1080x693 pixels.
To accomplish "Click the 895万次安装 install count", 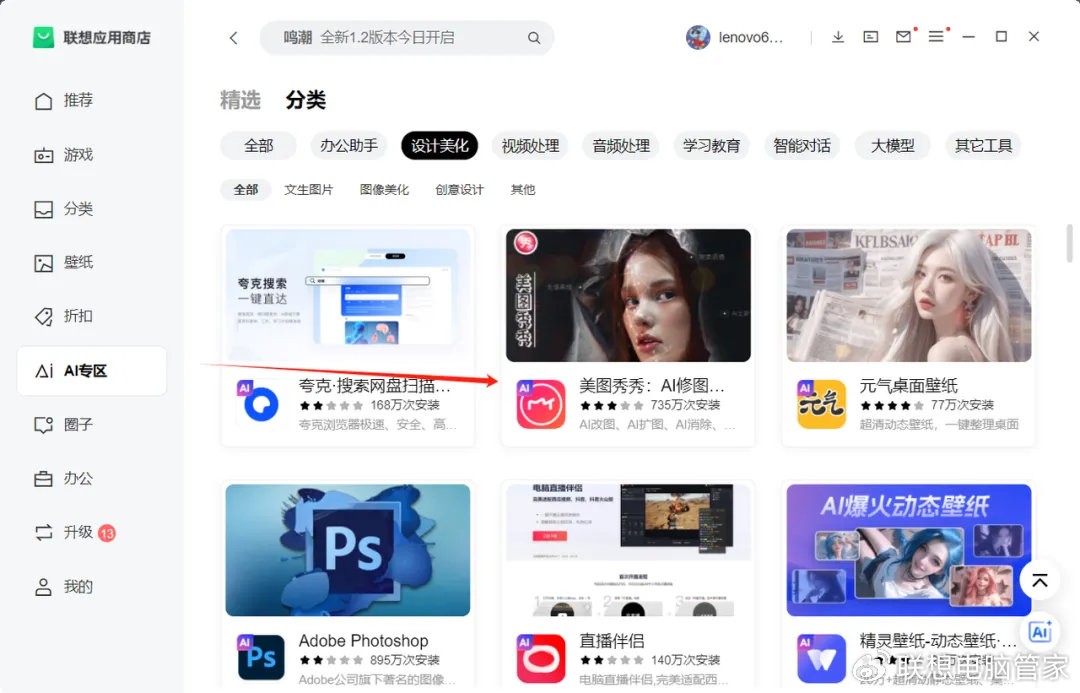I will point(404,660).
